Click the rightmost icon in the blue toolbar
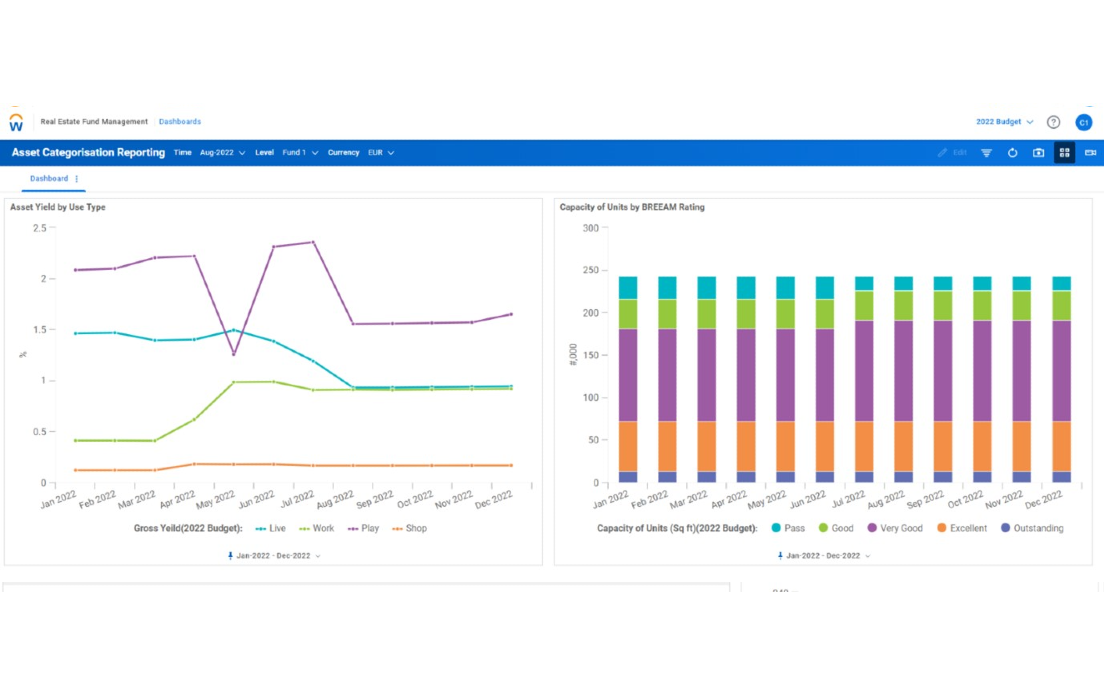The width and height of the screenshot is (1104, 690). tap(1091, 153)
